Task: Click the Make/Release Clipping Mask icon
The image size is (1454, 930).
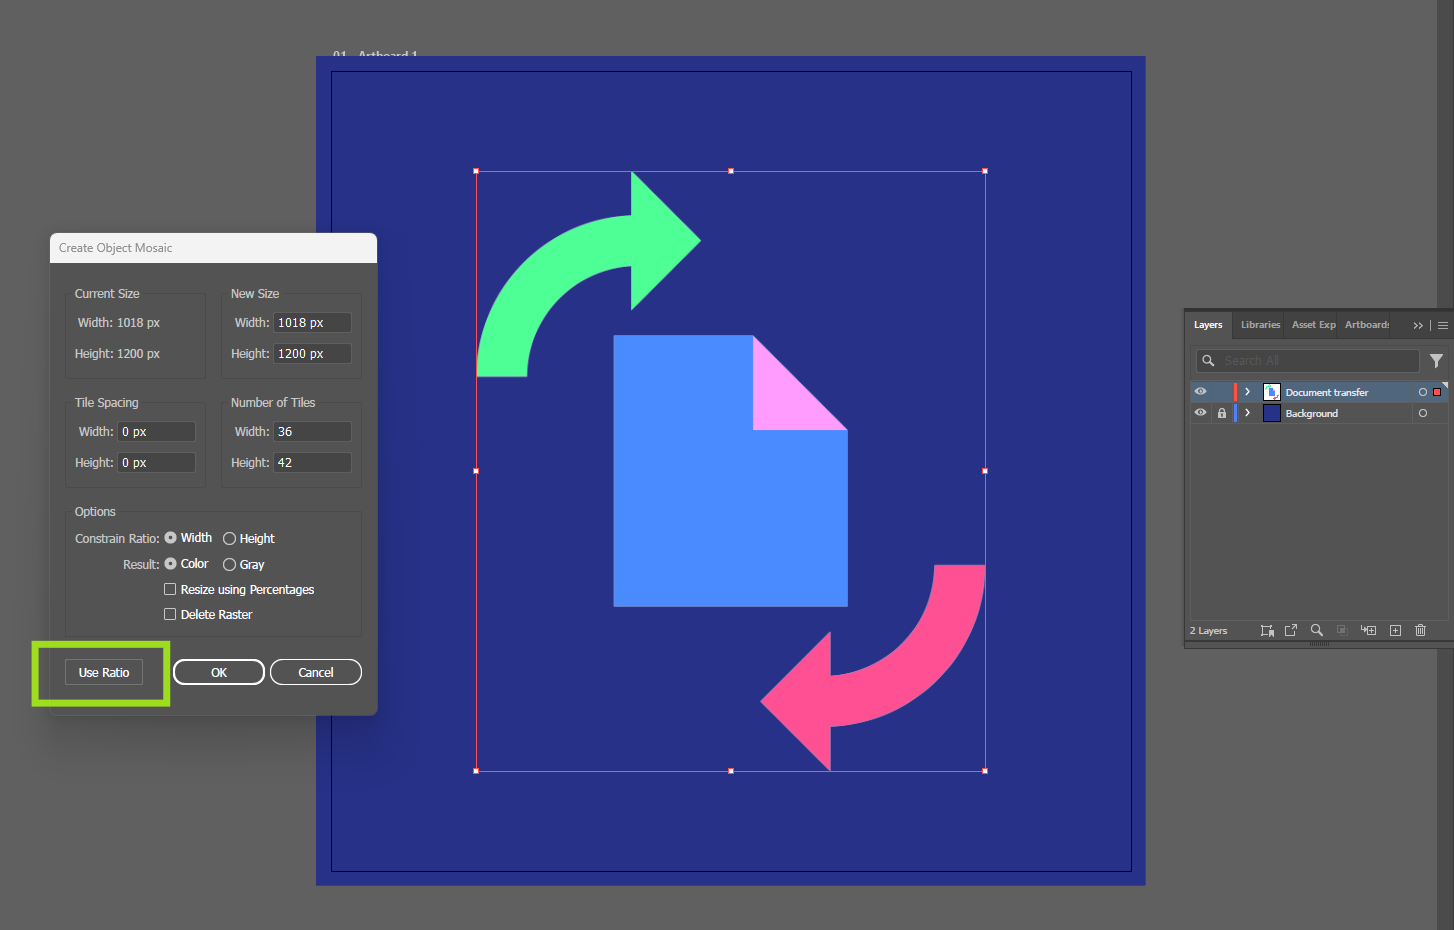Action: point(1343,630)
